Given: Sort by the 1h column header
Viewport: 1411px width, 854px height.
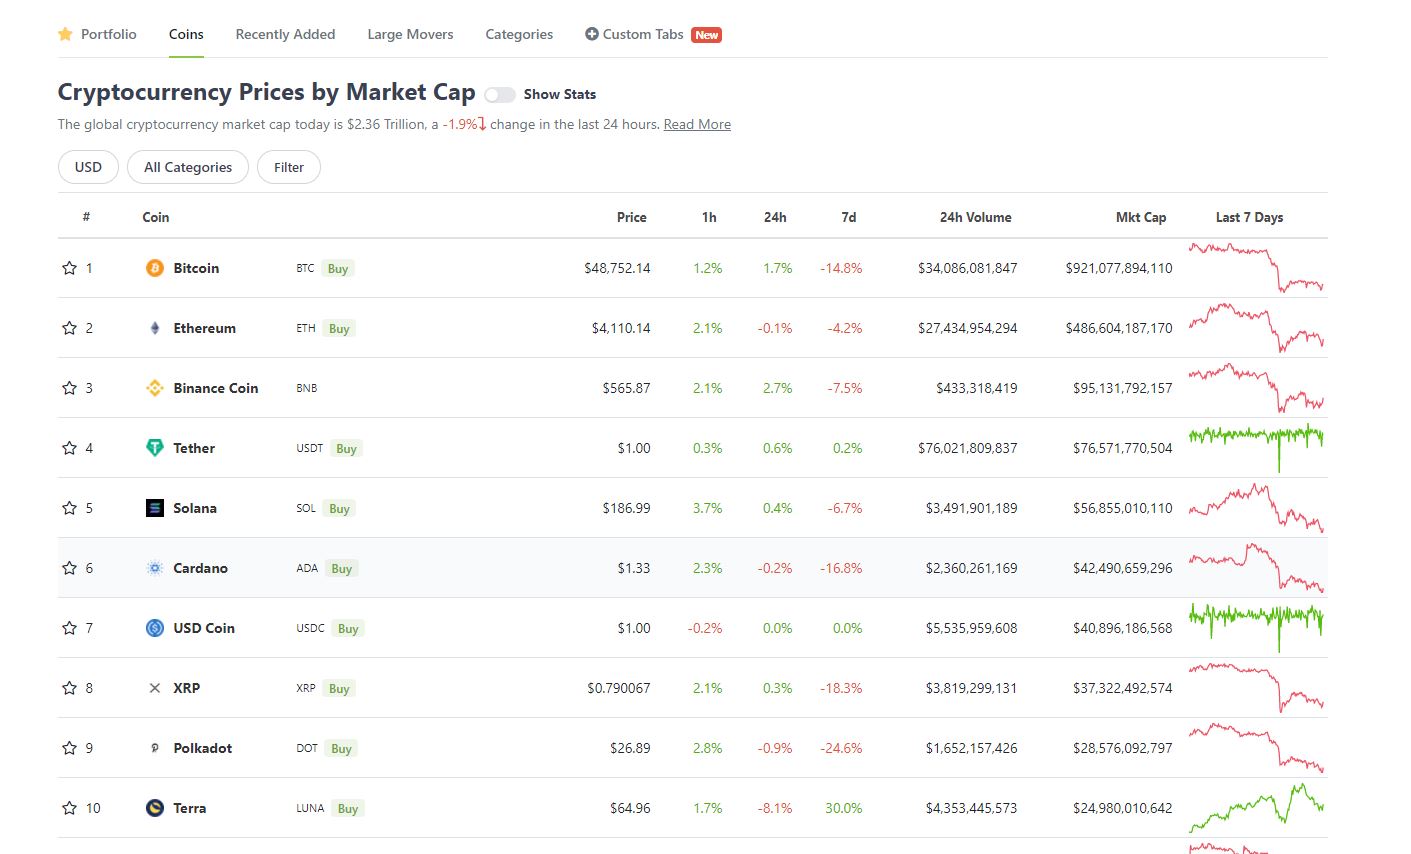Looking at the screenshot, I should click(x=709, y=217).
